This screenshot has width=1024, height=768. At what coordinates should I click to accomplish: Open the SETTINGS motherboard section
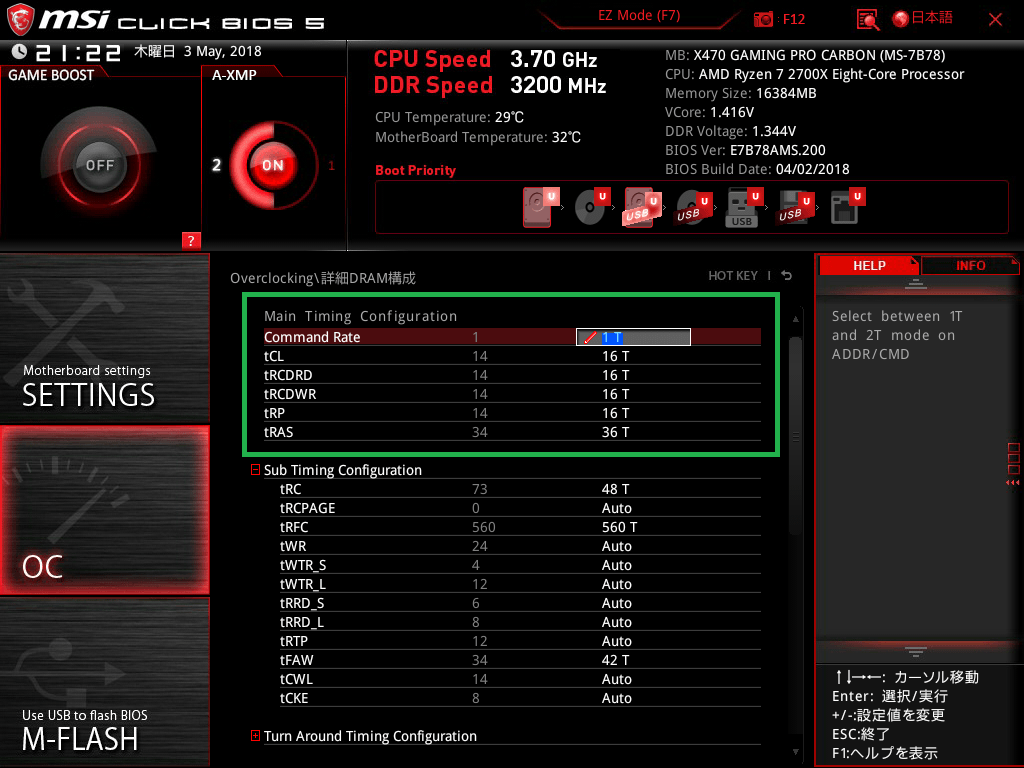104,338
